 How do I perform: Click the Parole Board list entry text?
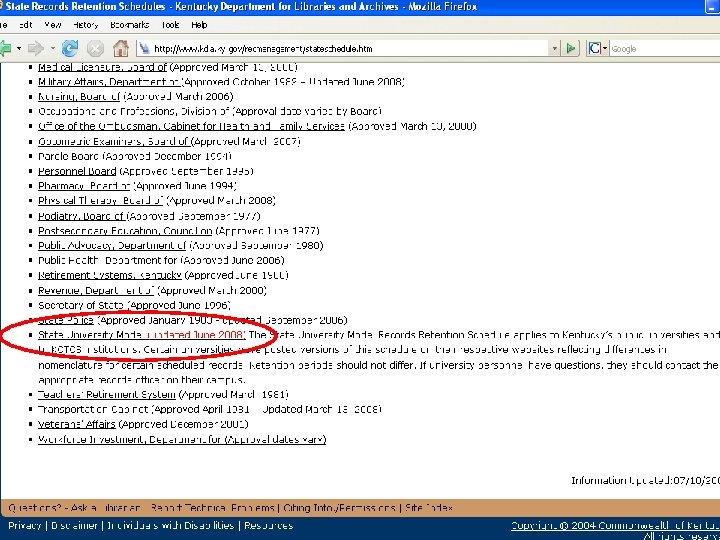click(135, 156)
